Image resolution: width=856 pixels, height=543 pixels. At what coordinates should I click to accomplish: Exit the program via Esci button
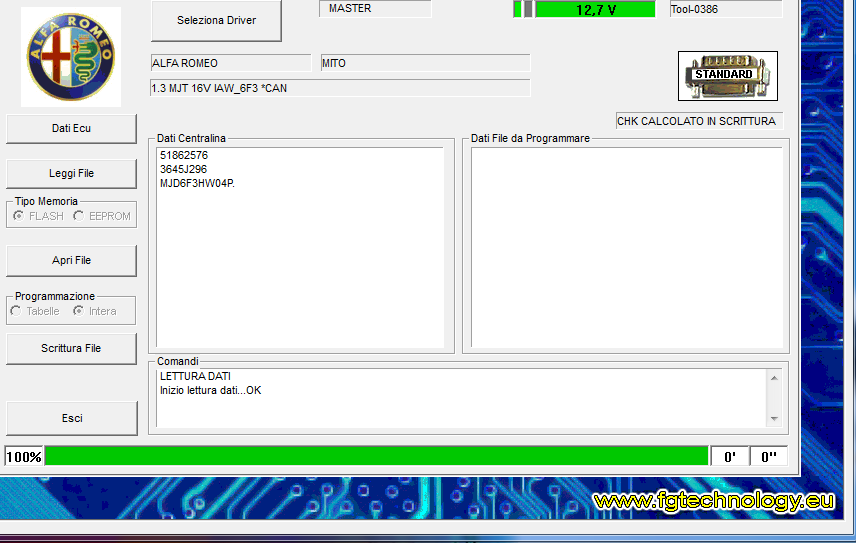pos(72,418)
